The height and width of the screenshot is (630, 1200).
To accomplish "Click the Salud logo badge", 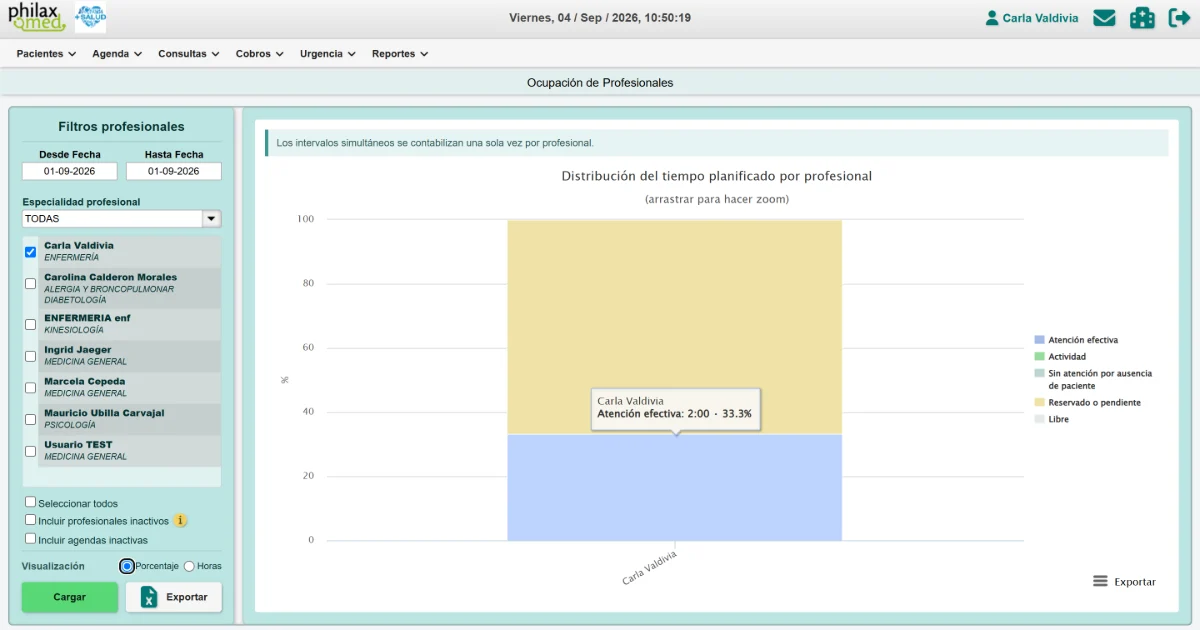I will pyautogui.click(x=90, y=17).
